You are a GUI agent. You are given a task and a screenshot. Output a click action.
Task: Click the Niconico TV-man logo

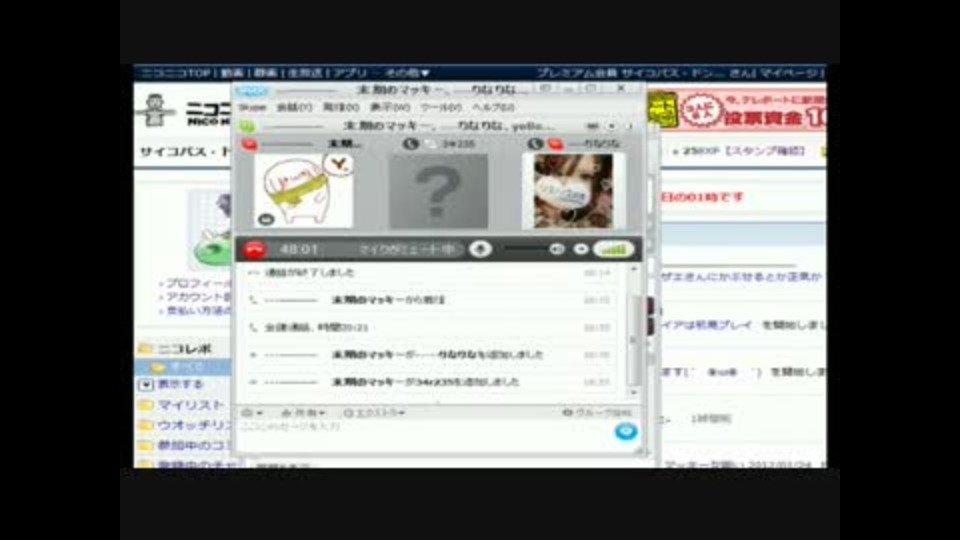click(x=155, y=110)
